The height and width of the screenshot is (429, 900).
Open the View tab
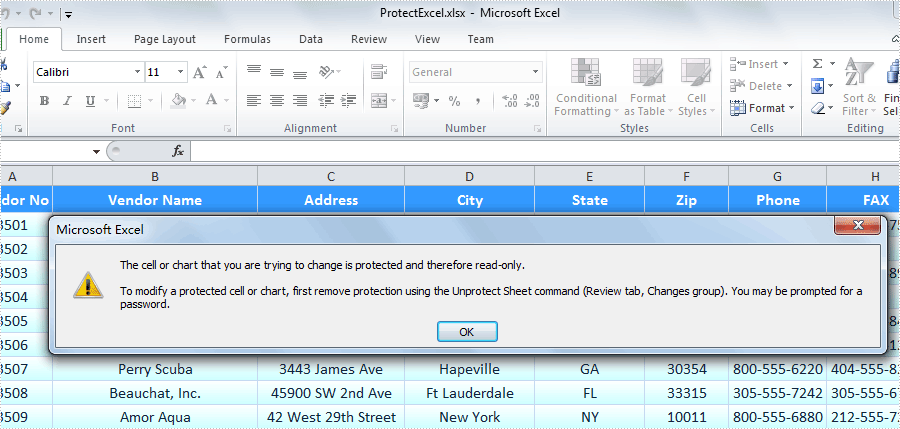[x=427, y=40]
